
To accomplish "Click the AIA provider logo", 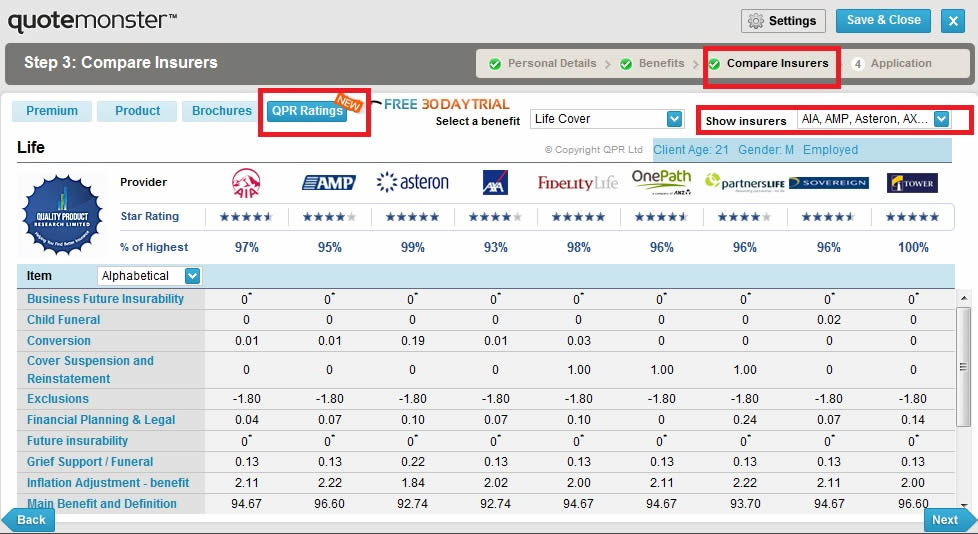I will point(246,182).
